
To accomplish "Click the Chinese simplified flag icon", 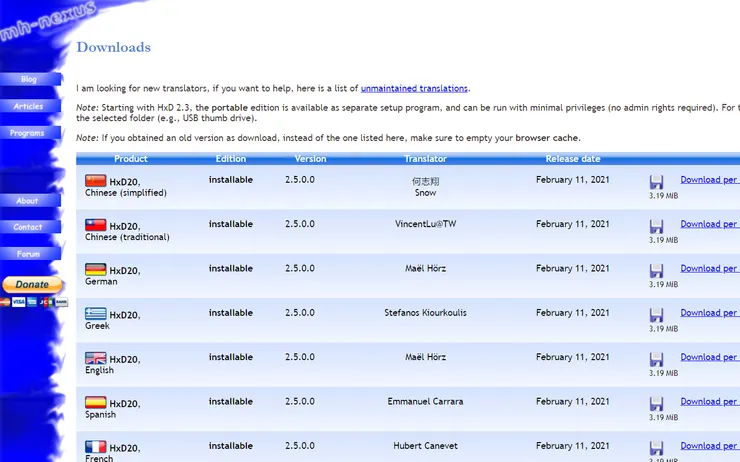I will coord(95,180).
